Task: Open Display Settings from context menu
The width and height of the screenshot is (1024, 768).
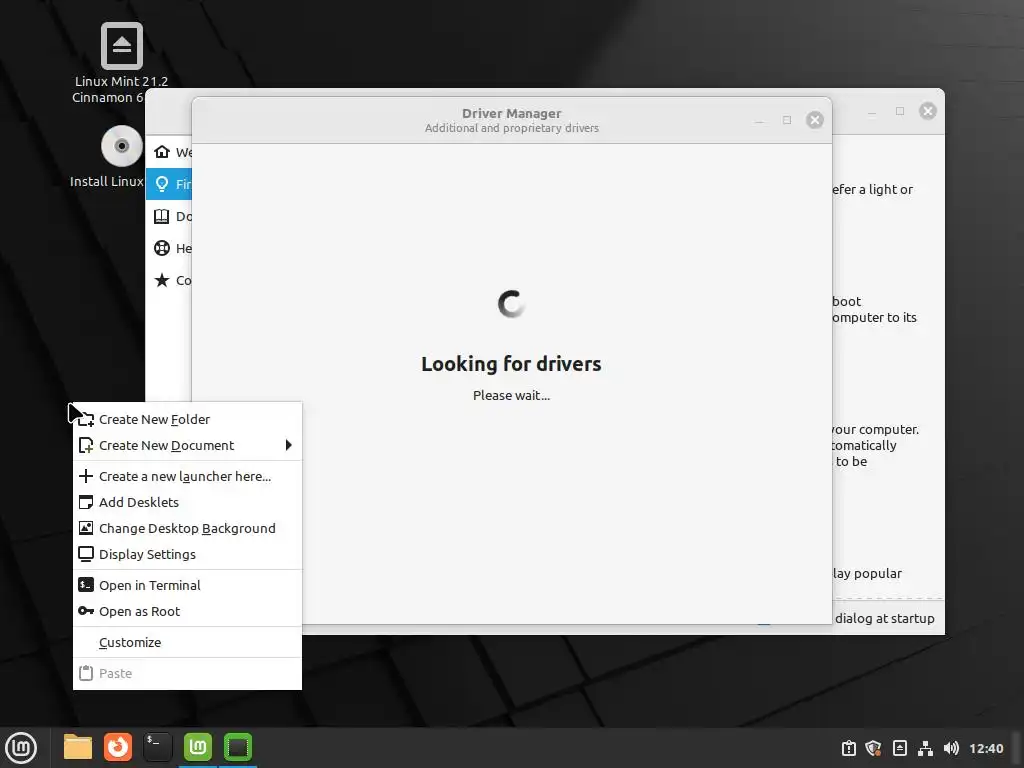Action: pyautogui.click(x=187, y=554)
